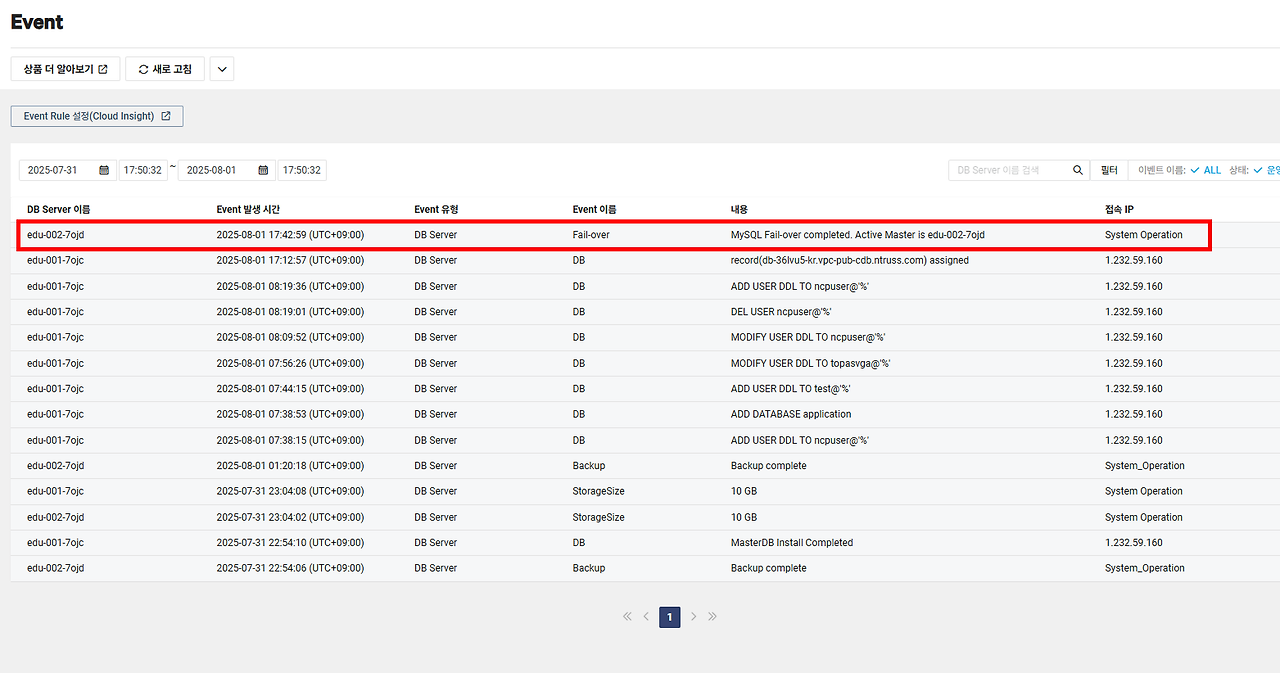Click System Operation IP in the Fail-over row
Viewport: 1280px width, 673px height.
pyautogui.click(x=1143, y=235)
